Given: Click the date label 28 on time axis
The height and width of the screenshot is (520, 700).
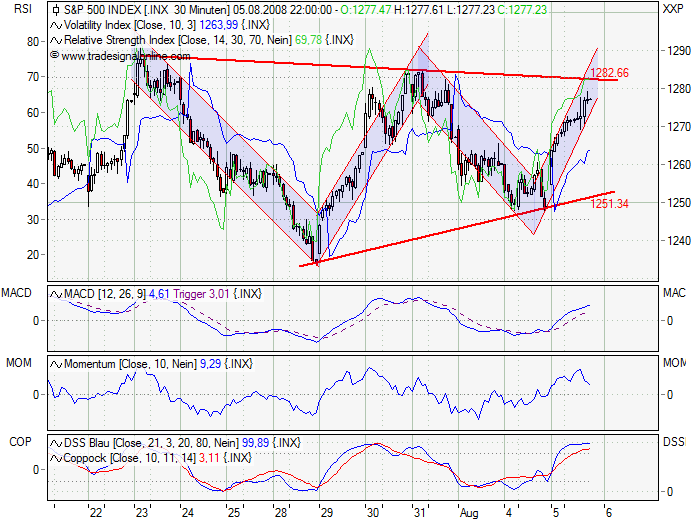Looking at the screenshot, I should (281, 512).
